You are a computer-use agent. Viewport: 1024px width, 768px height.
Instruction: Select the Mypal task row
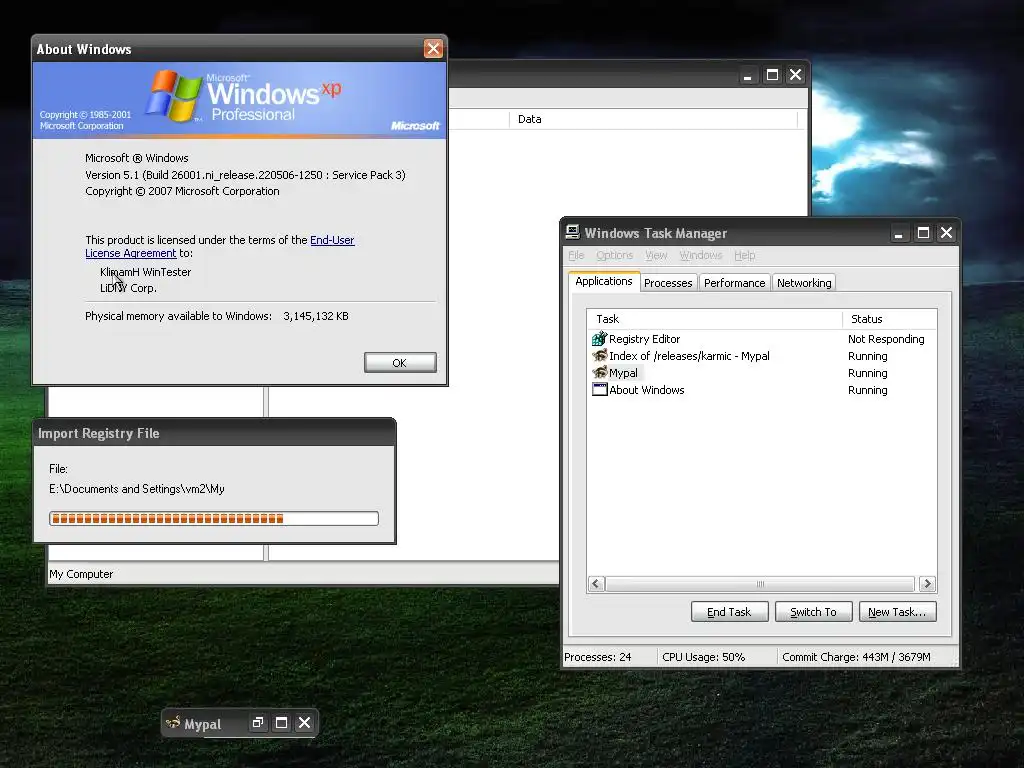761,373
